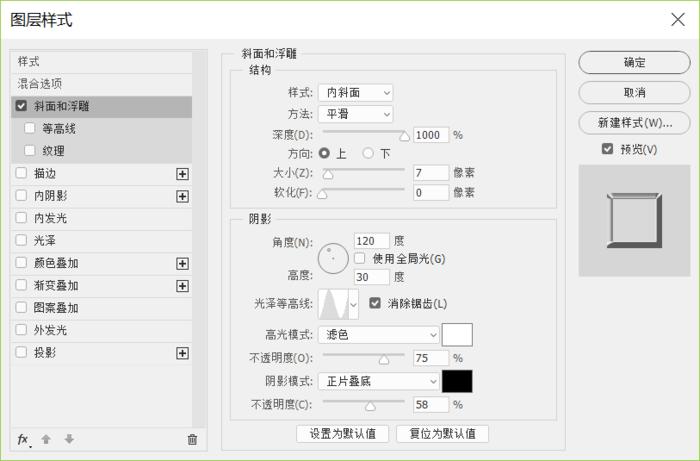
Task: Click the fx add layer style icon
Action: click(23, 440)
